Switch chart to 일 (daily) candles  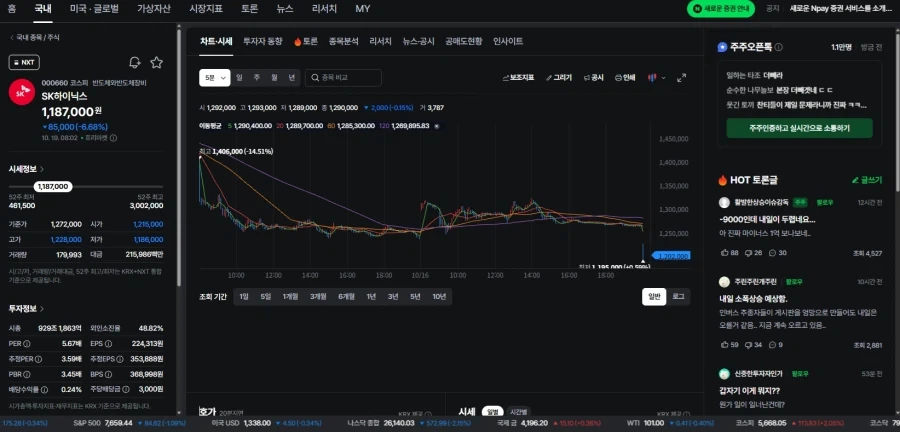coord(239,77)
